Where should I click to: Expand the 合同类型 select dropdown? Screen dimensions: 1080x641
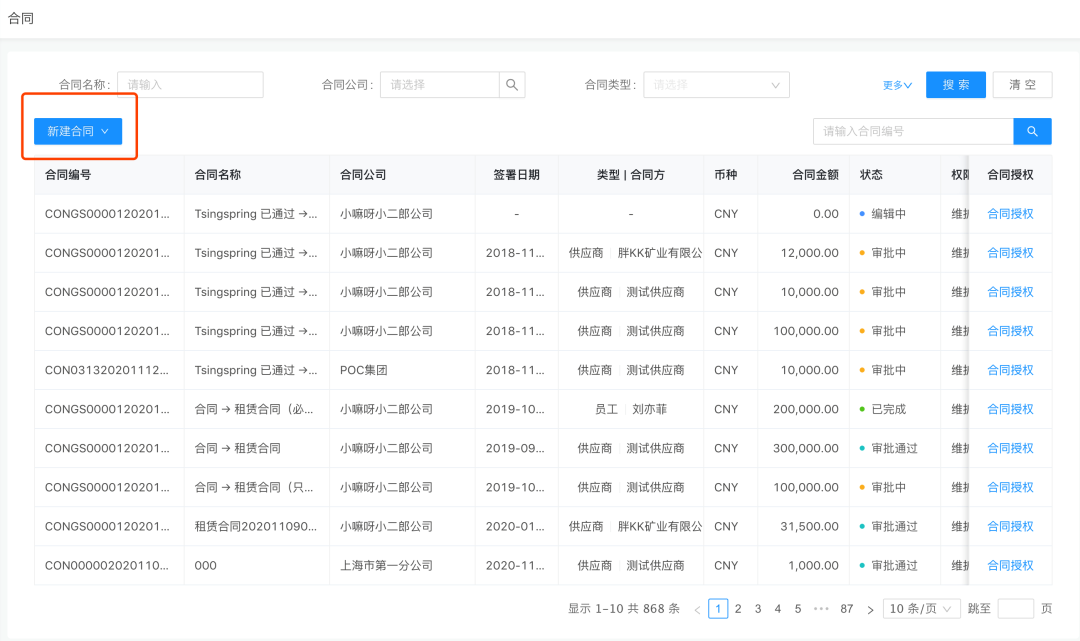(x=716, y=85)
